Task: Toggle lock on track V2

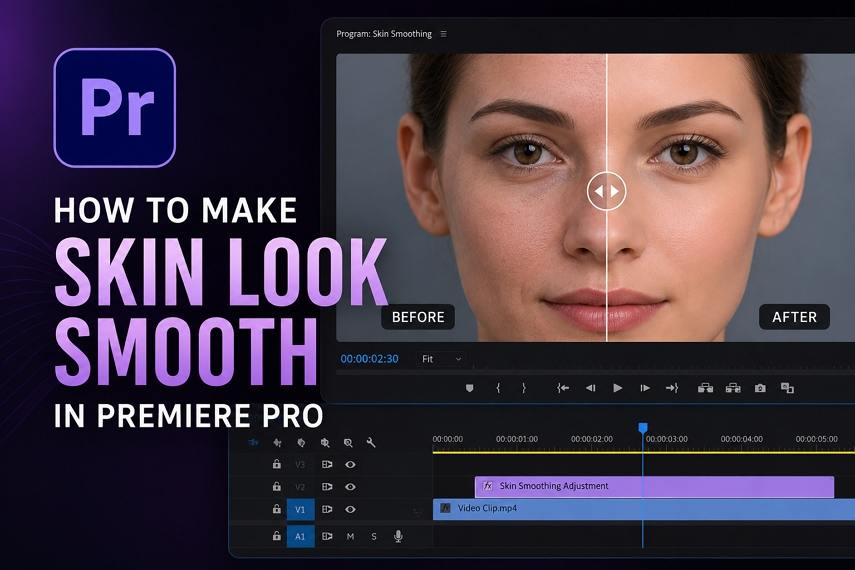Action: [x=276, y=486]
